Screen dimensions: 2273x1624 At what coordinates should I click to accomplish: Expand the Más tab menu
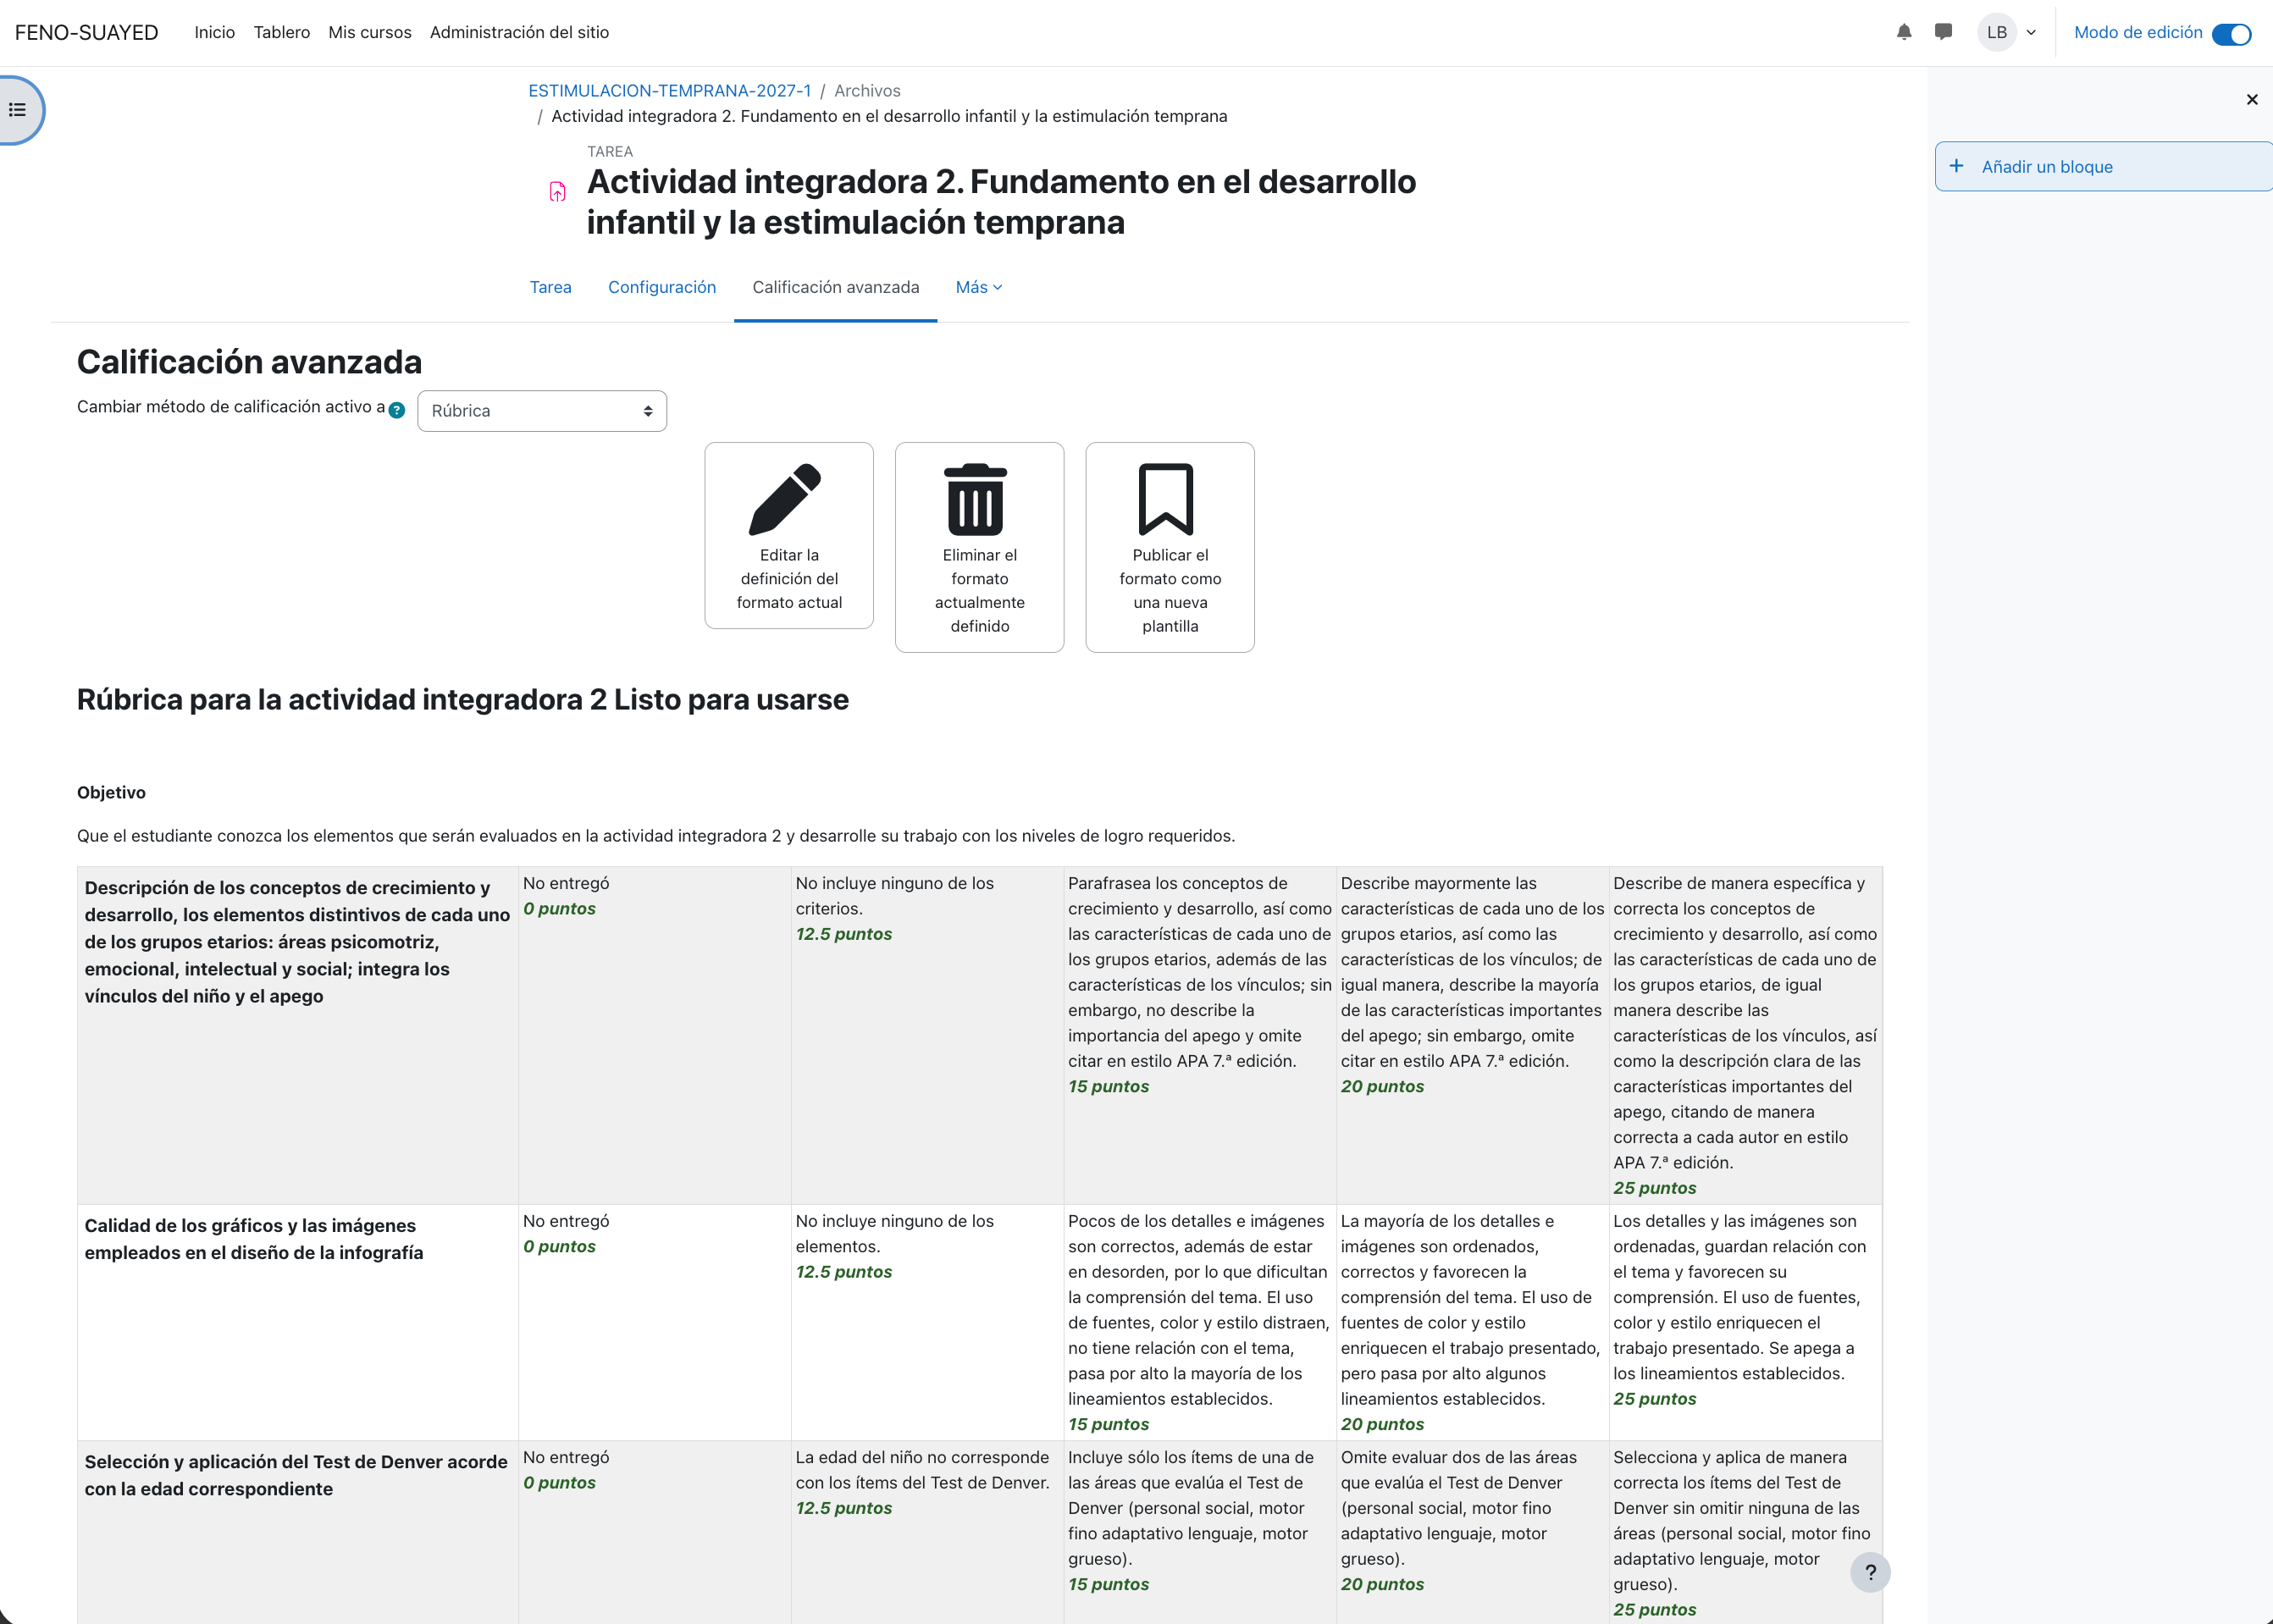pos(979,287)
